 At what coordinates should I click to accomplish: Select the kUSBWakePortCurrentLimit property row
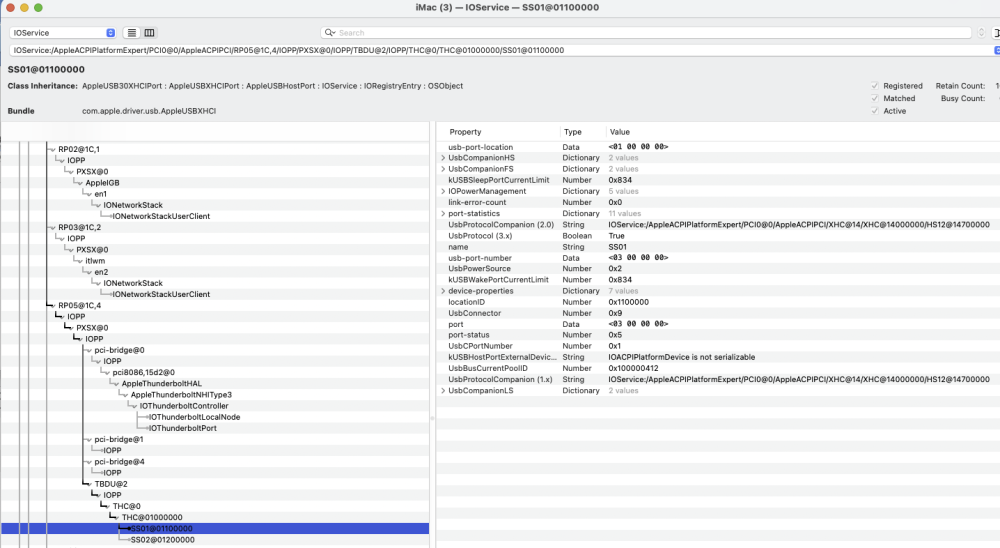point(718,279)
